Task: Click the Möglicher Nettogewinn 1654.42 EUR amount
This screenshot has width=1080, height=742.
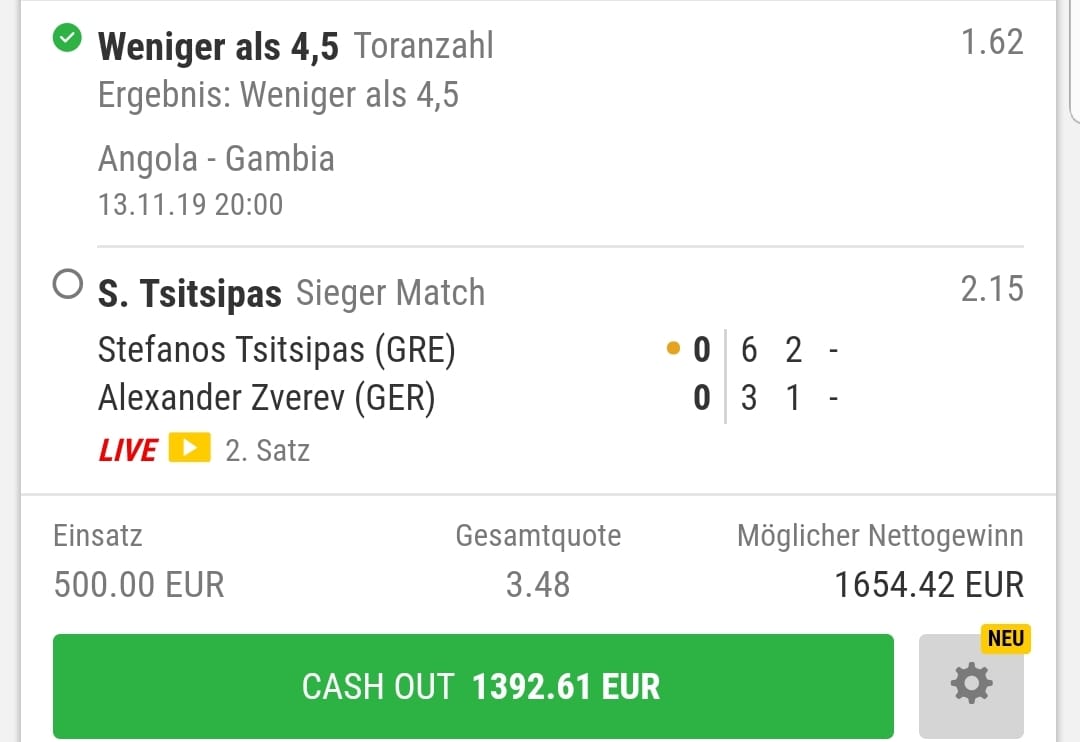Action: (929, 584)
